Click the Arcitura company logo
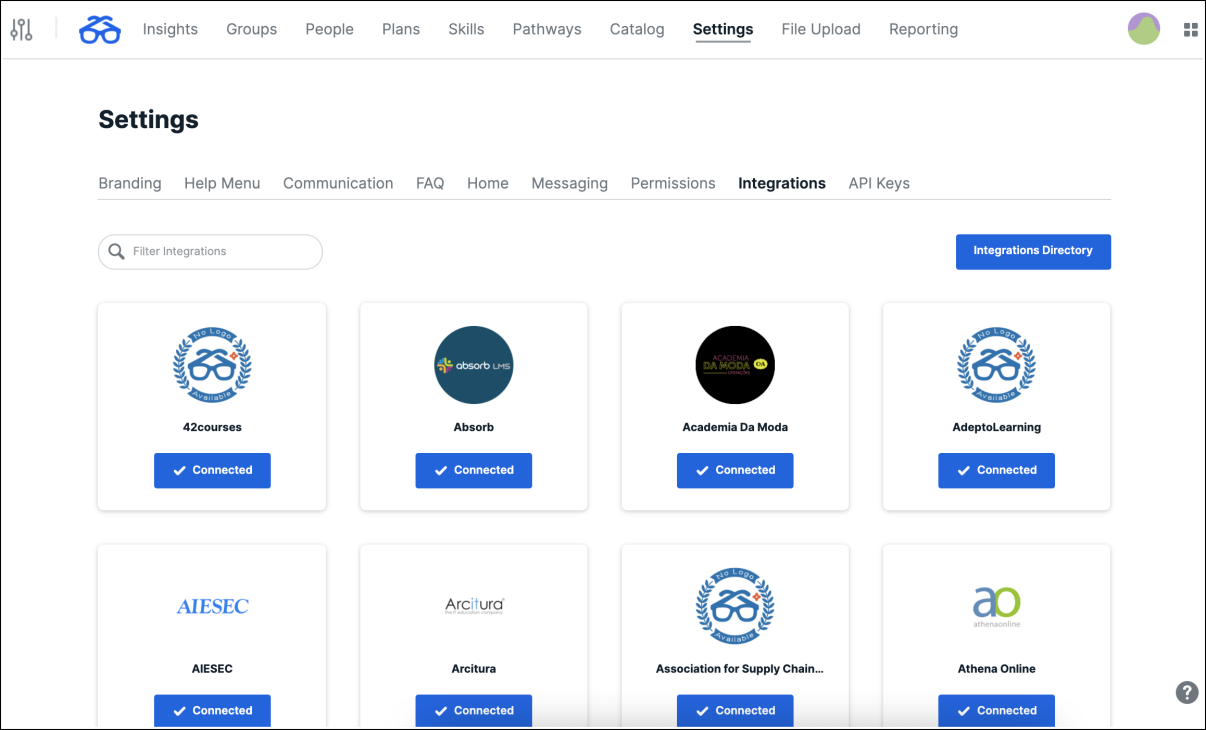The height and width of the screenshot is (730, 1206). tap(473, 607)
